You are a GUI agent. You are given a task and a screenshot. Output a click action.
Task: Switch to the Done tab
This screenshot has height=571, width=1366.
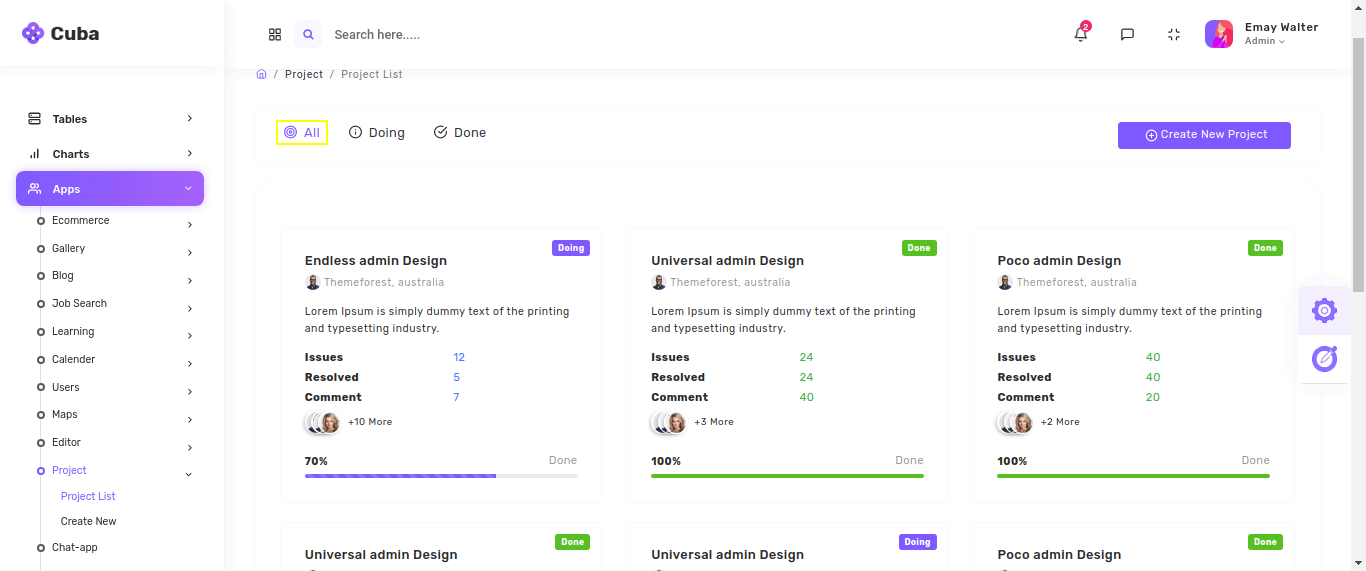(460, 133)
